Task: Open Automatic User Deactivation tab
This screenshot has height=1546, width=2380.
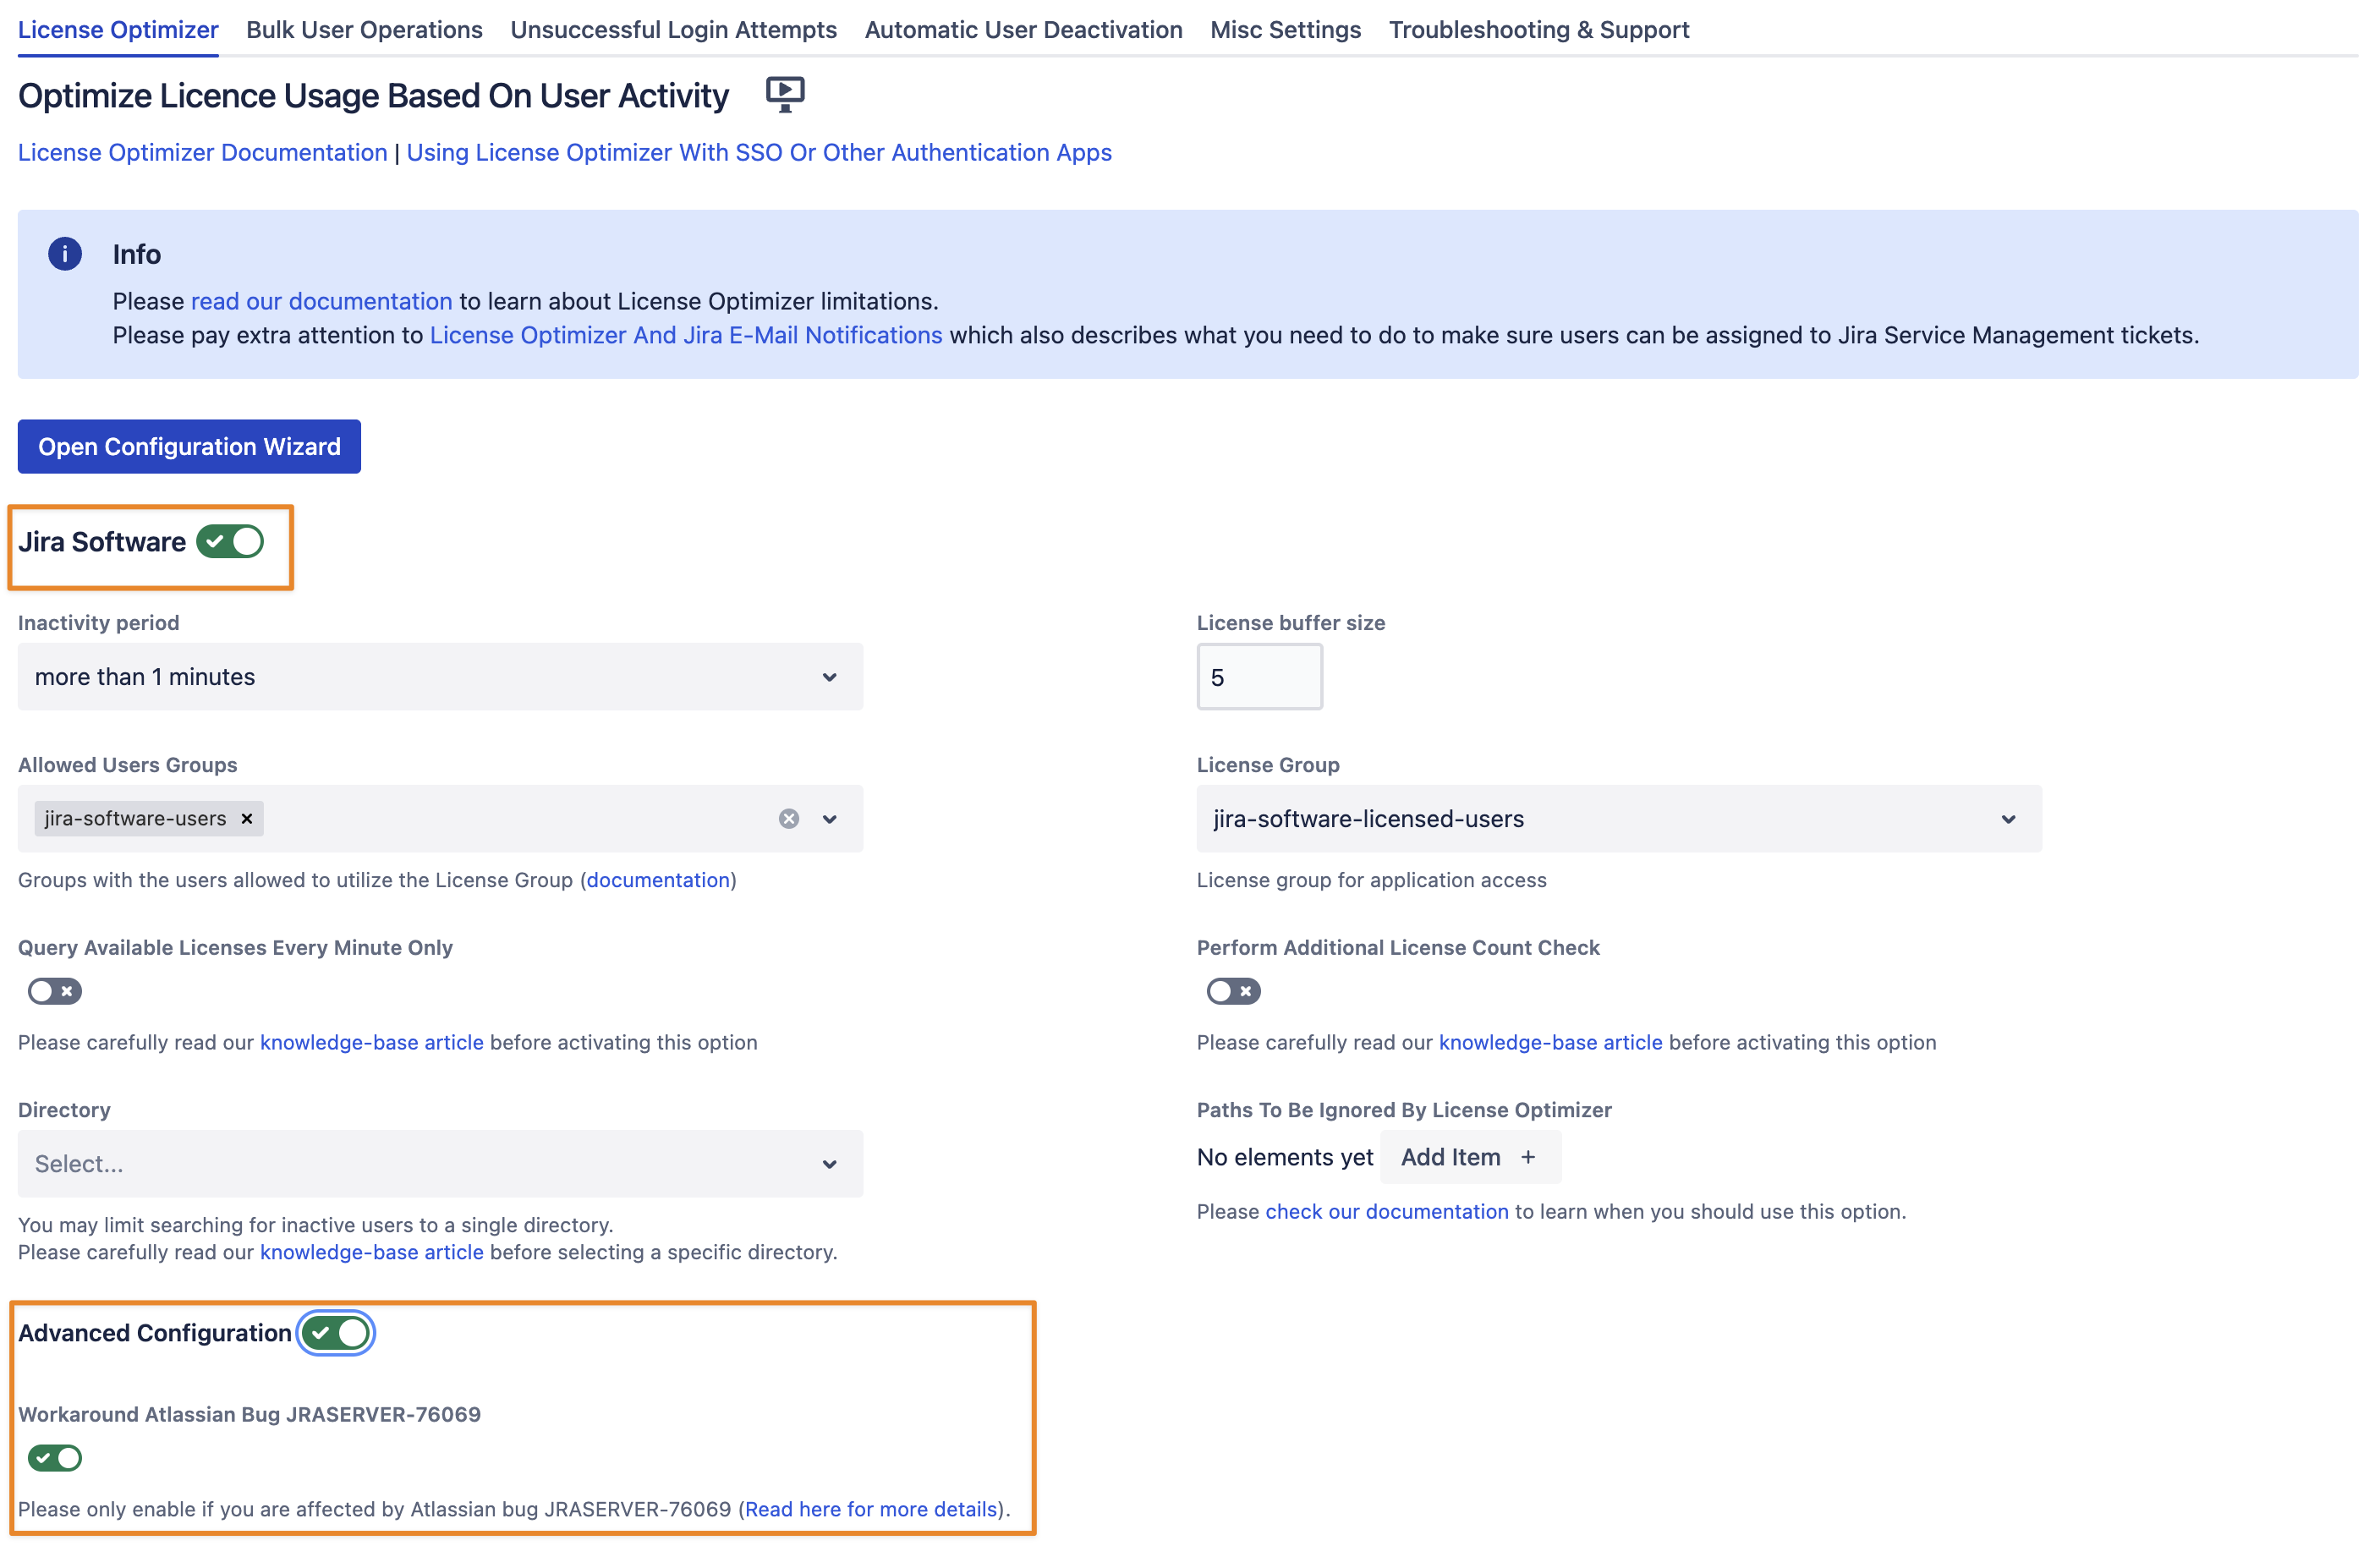Action: [1024, 30]
